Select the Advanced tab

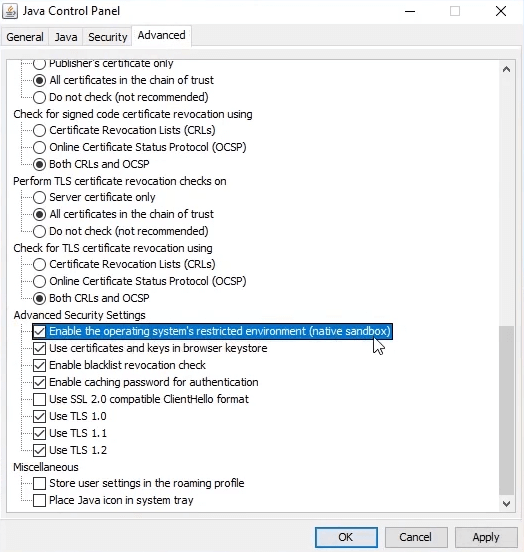click(162, 36)
